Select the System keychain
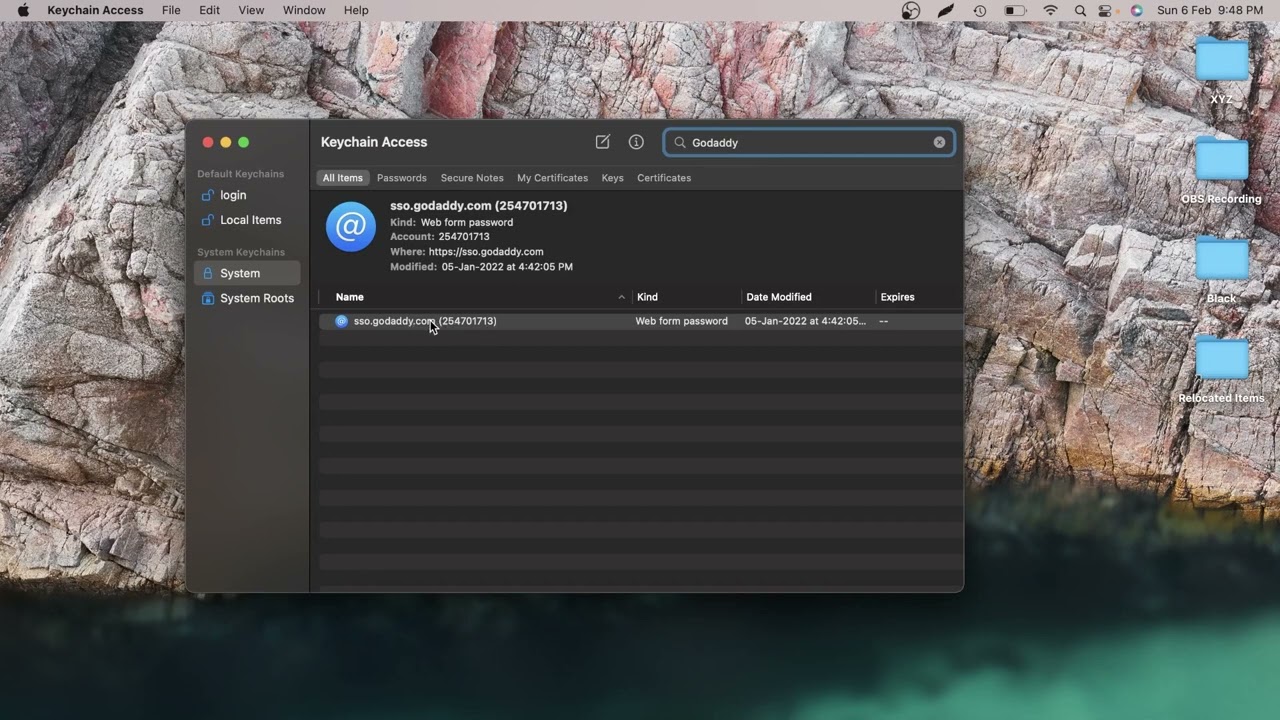Viewport: 1280px width, 720px height. [x=247, y=273]
